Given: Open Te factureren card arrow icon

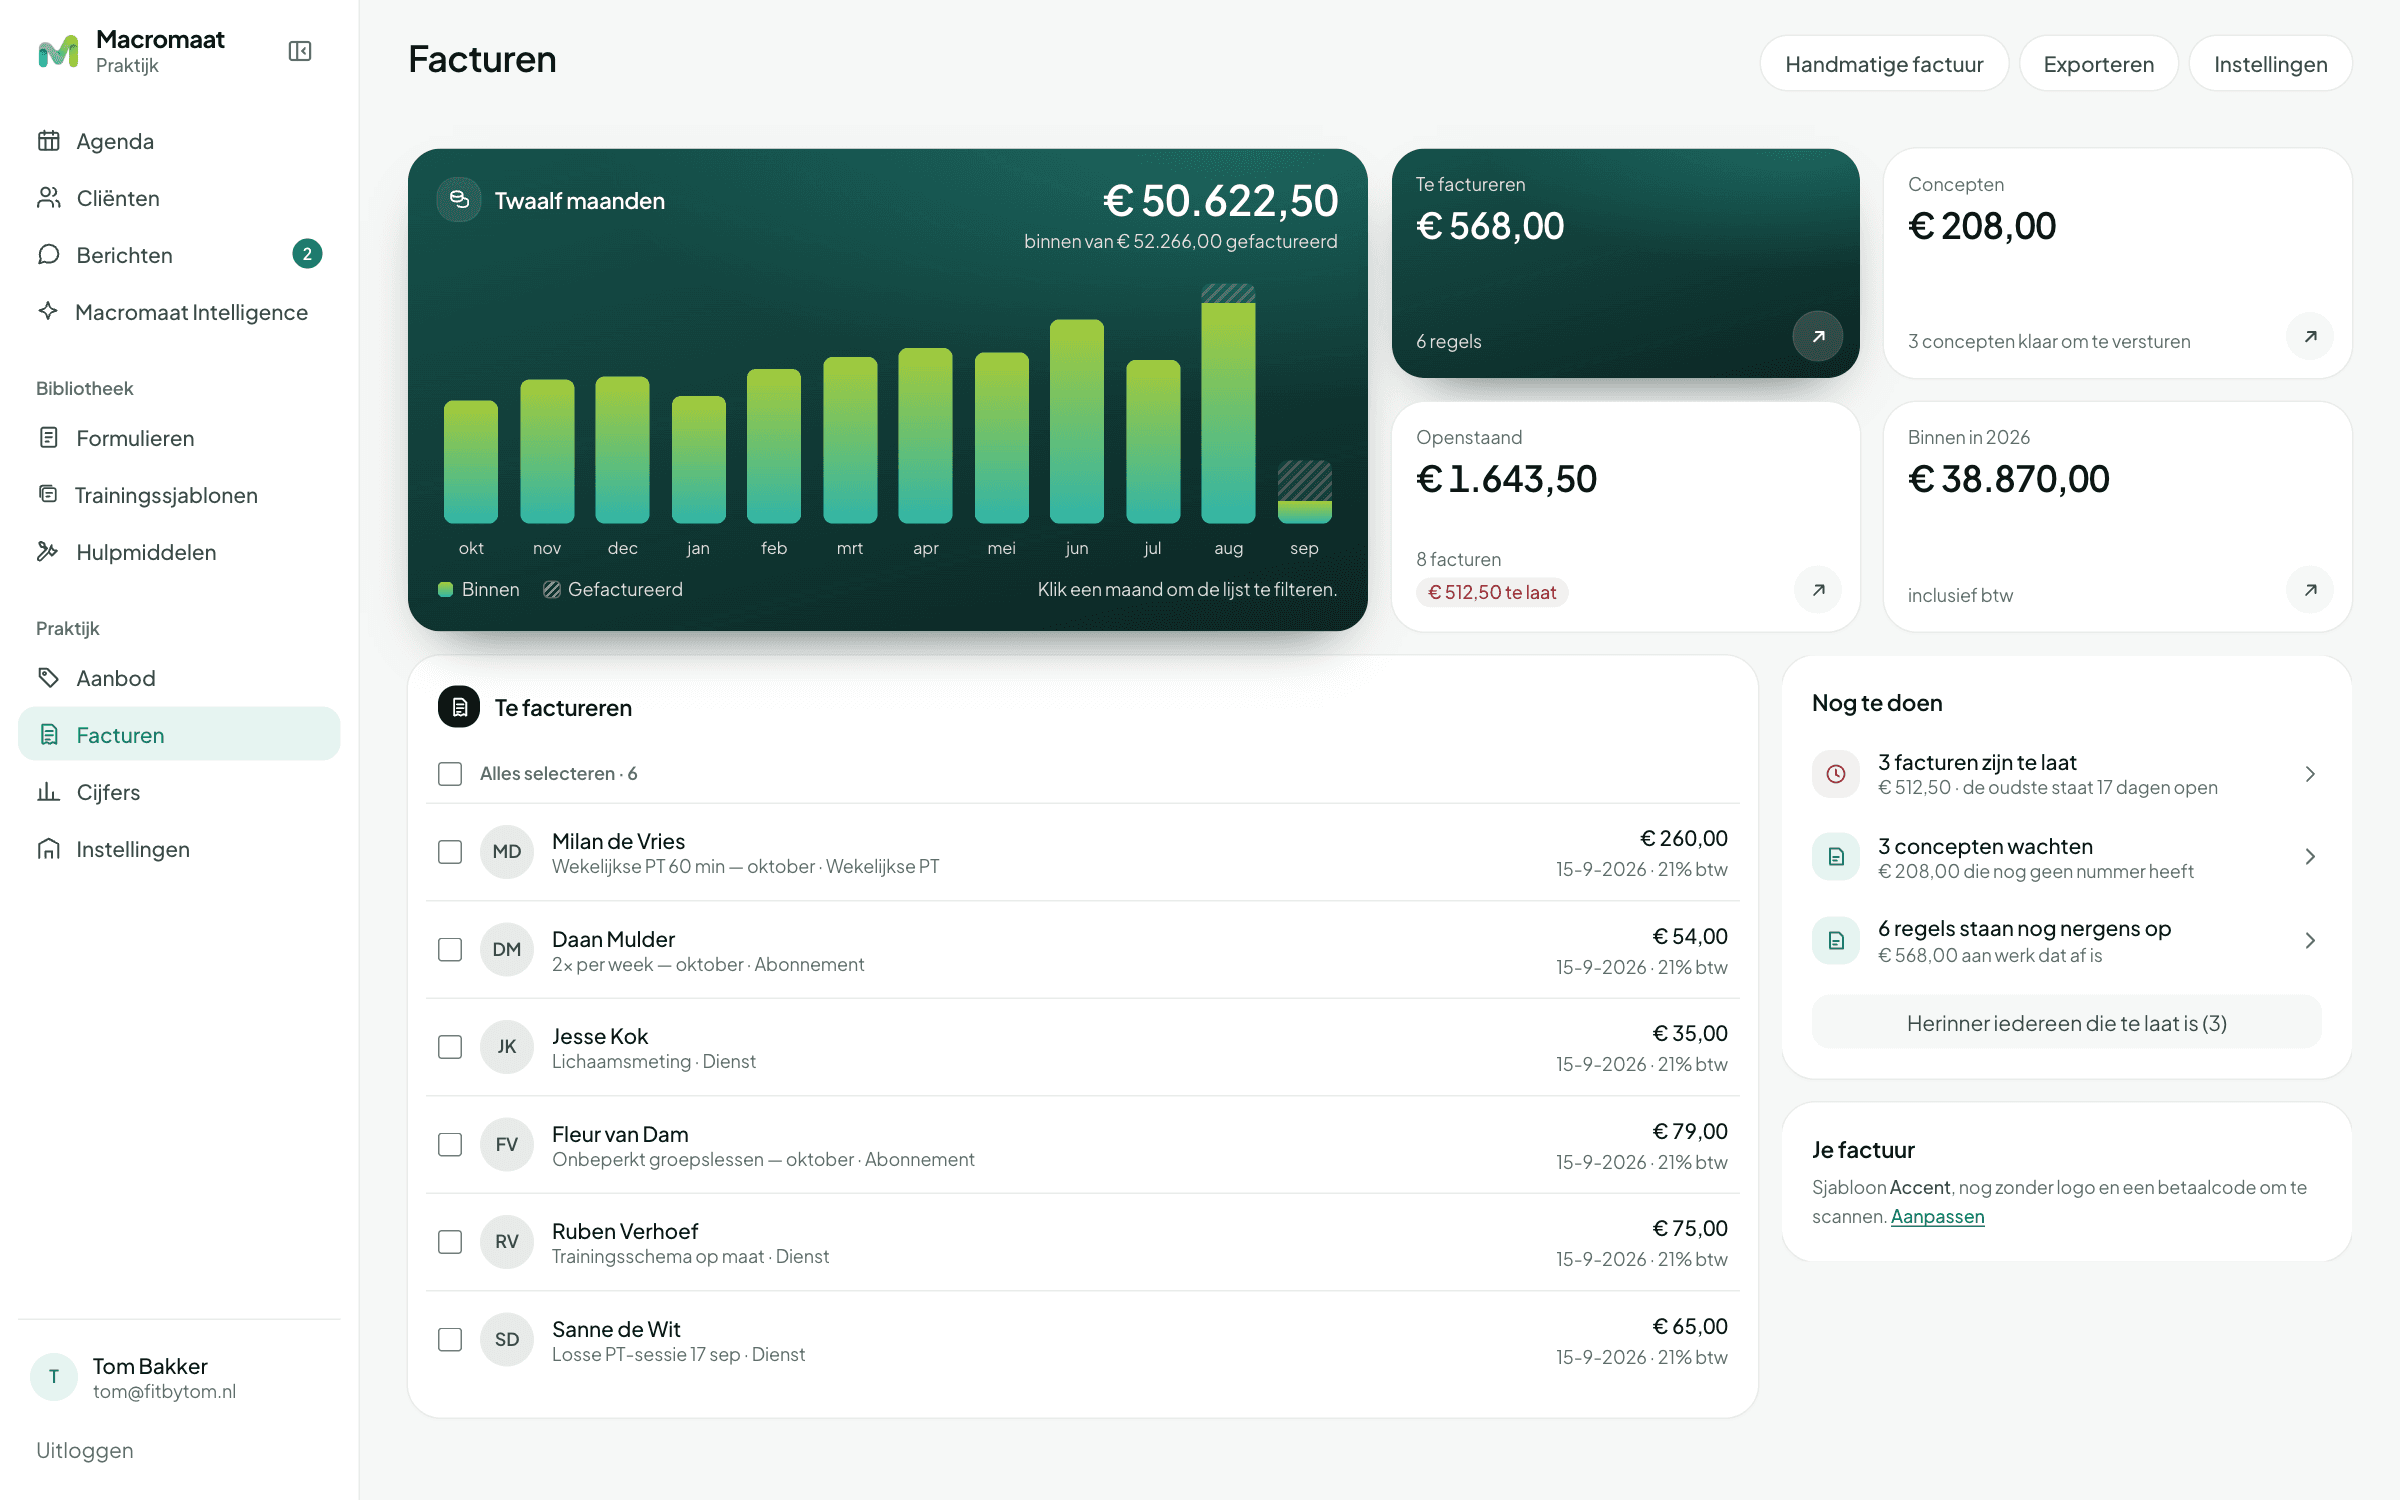Looking at the screenshot, I should (x=1818, y=336).
